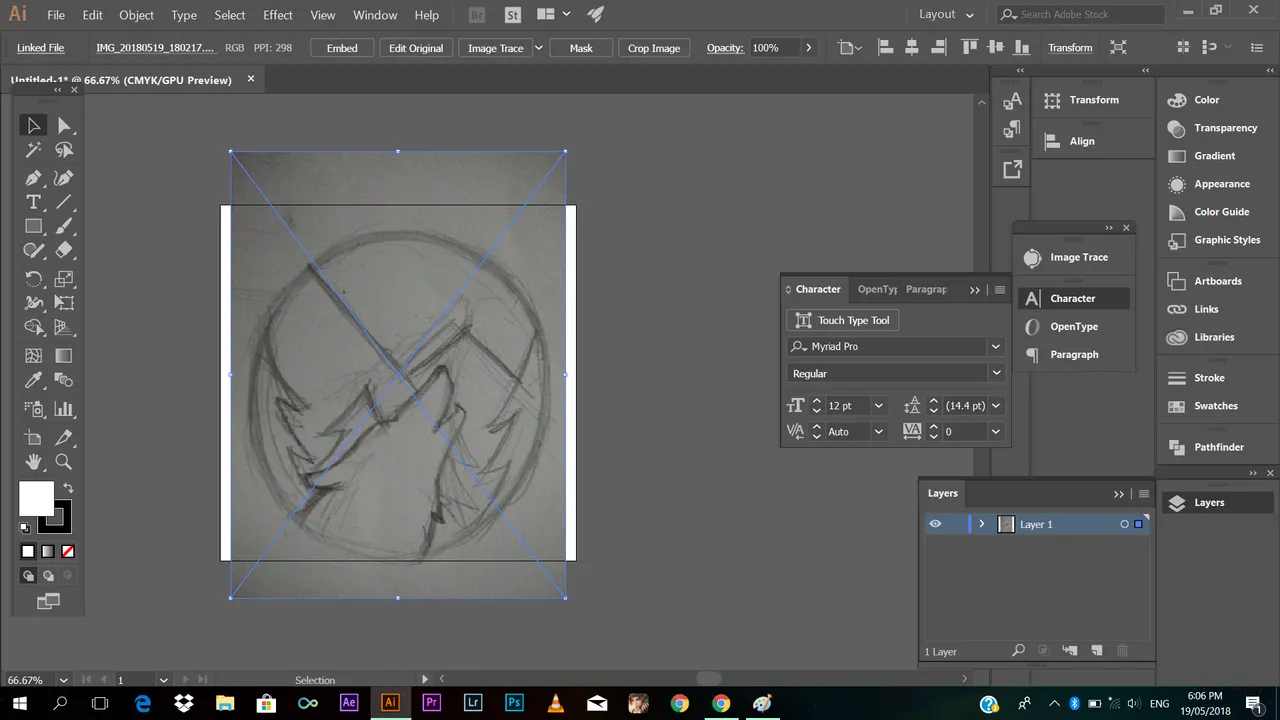Pick the Eraser tool
The height and width of the screenshot is (720, 1280).
64,251
